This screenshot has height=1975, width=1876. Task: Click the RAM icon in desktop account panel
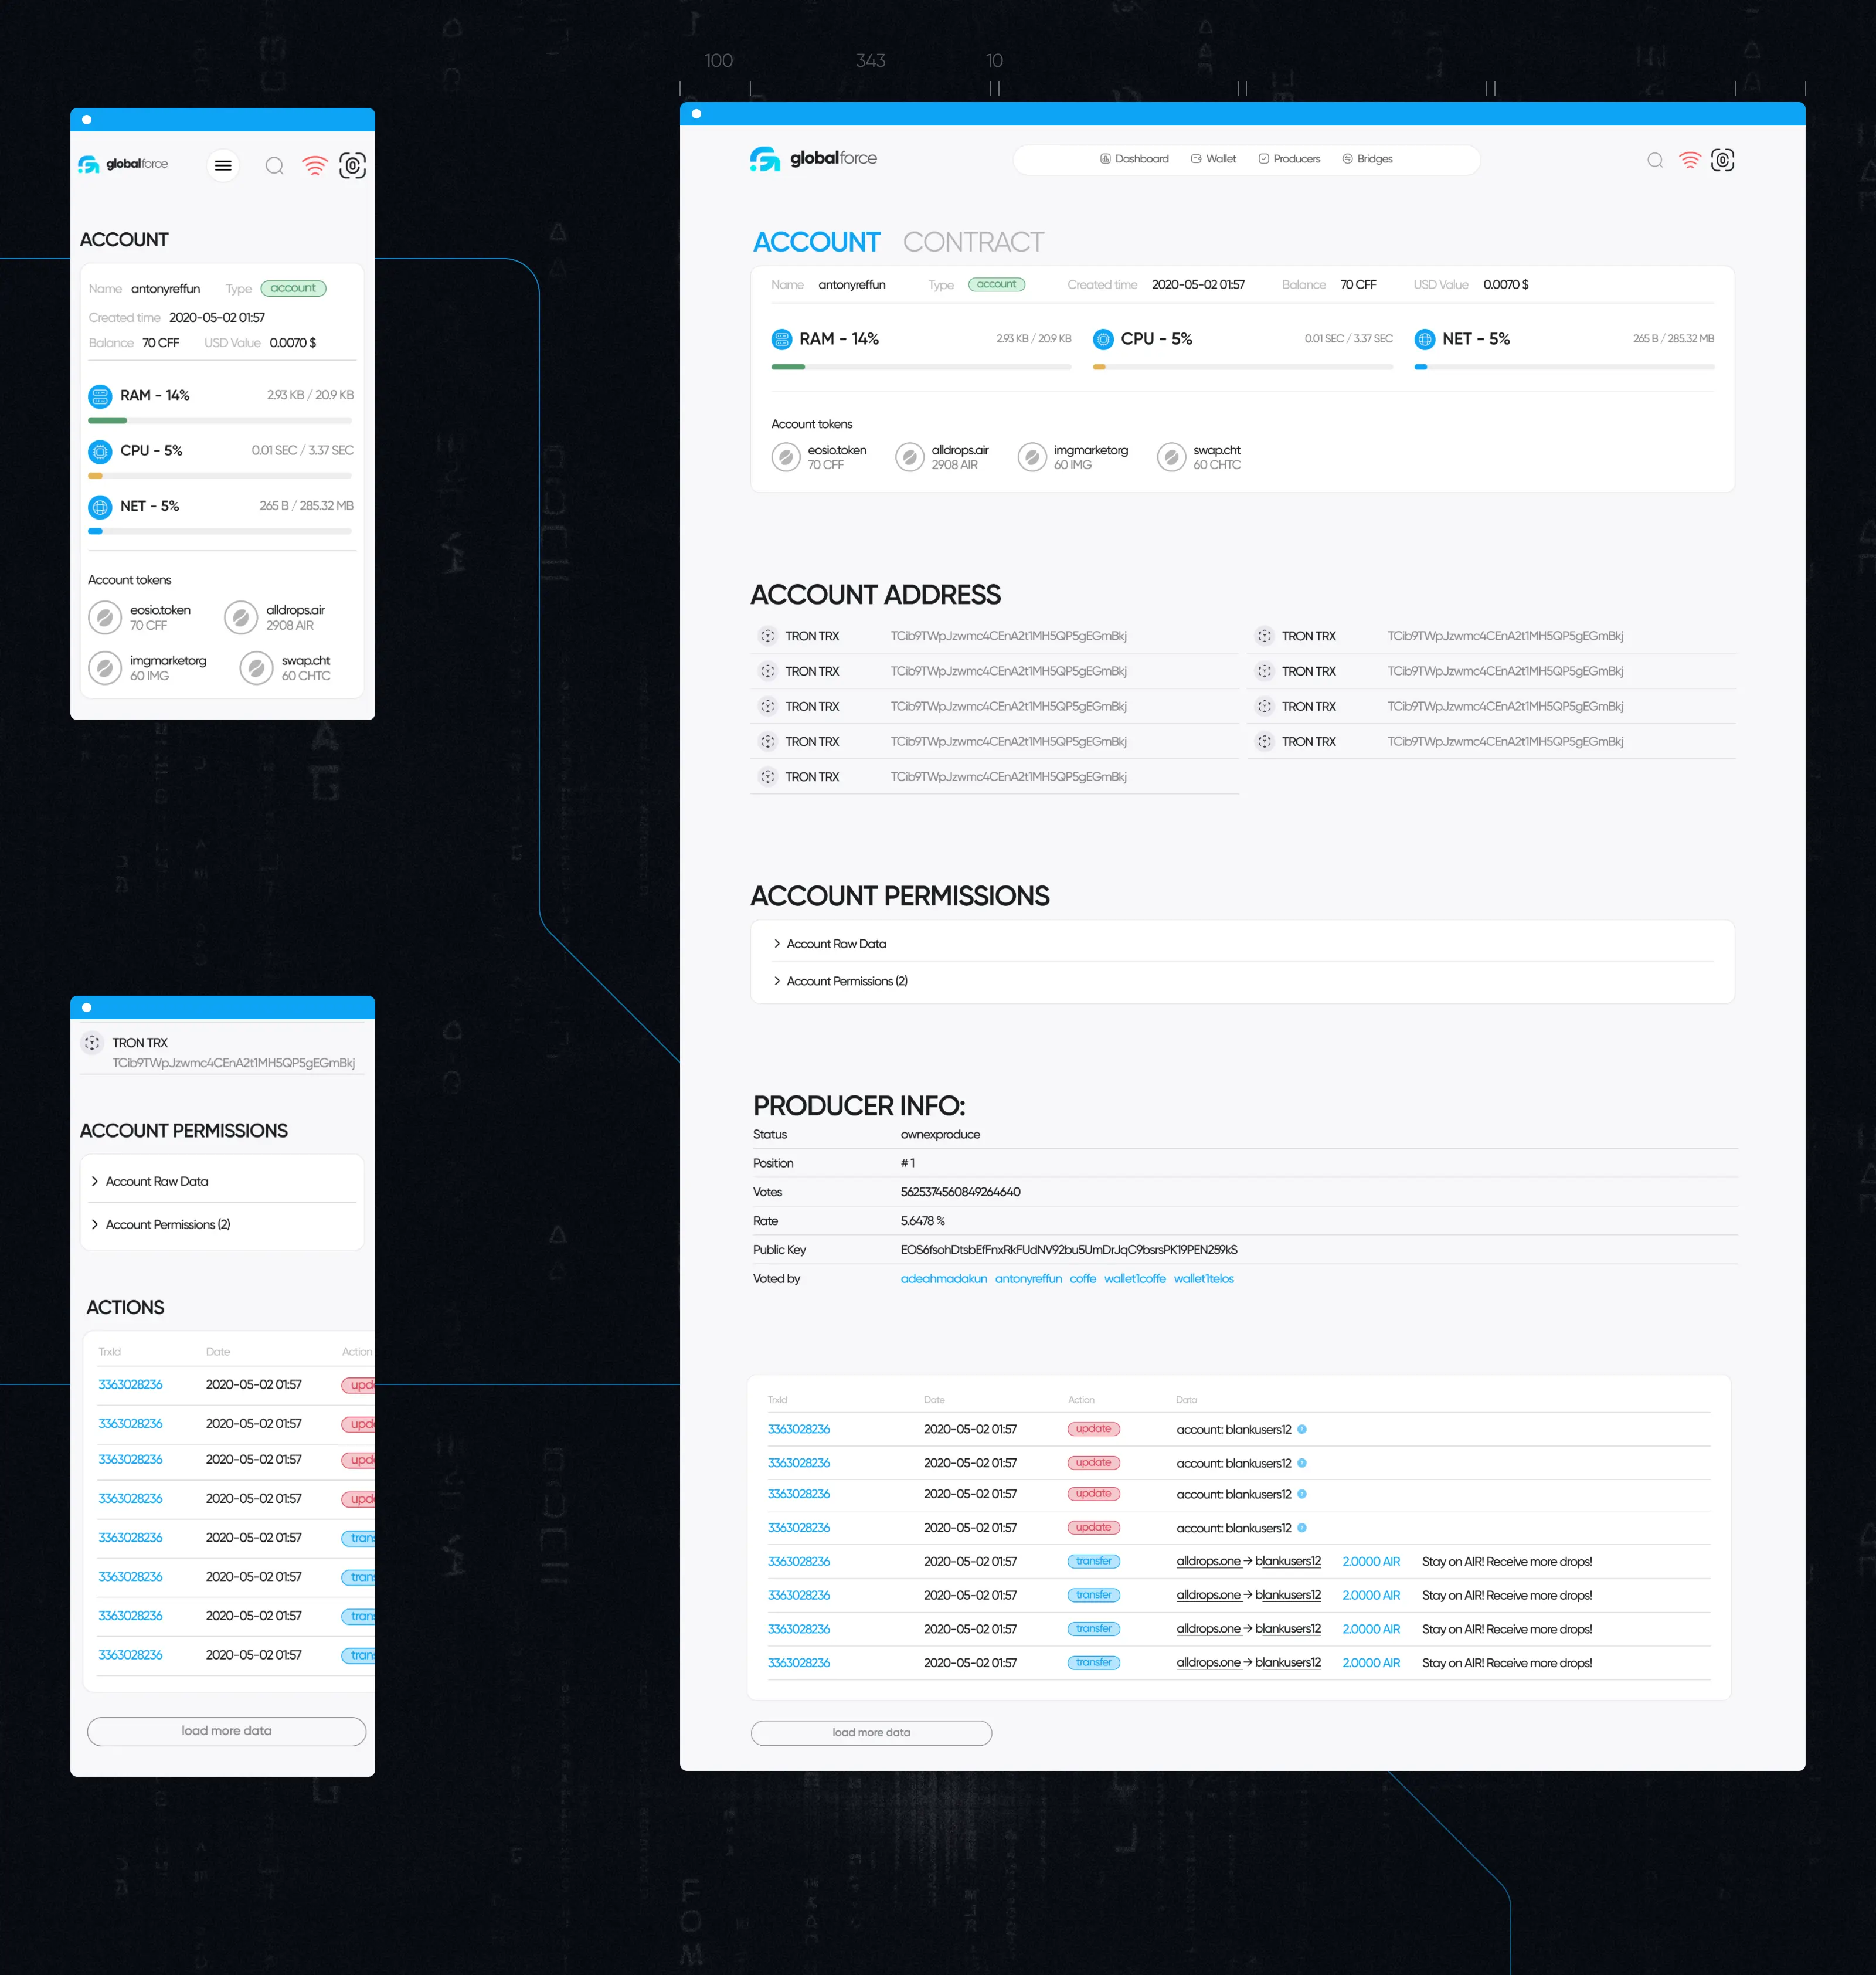781,339
